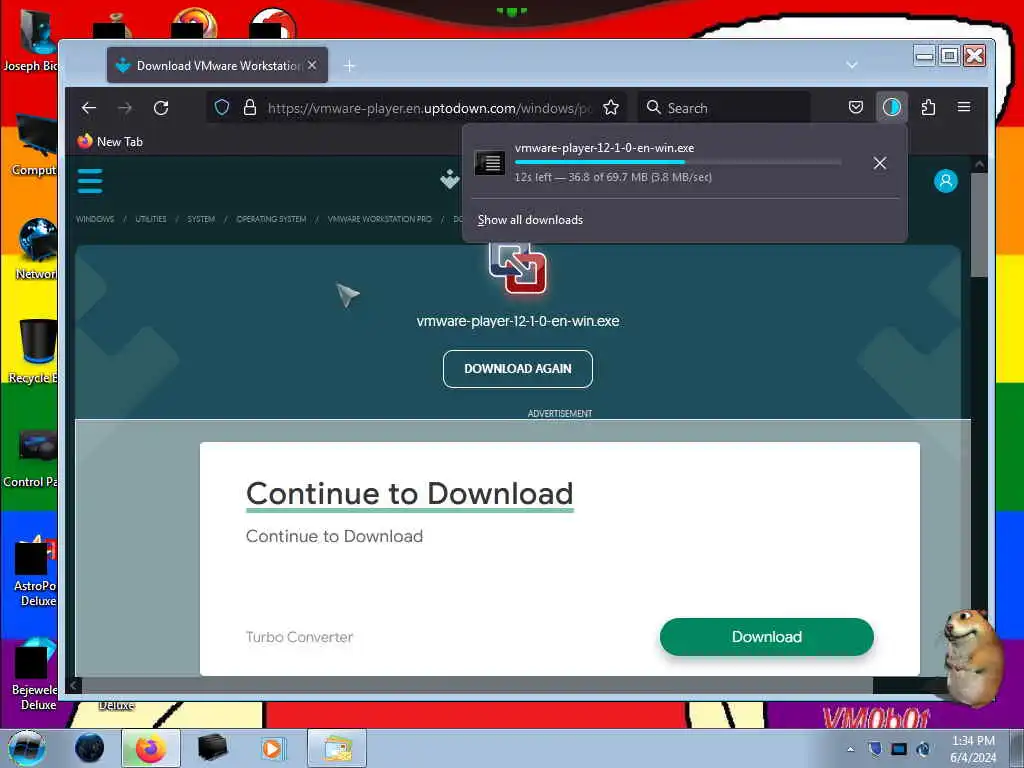Close the Download VMware Workstation tab

(312, 65)
